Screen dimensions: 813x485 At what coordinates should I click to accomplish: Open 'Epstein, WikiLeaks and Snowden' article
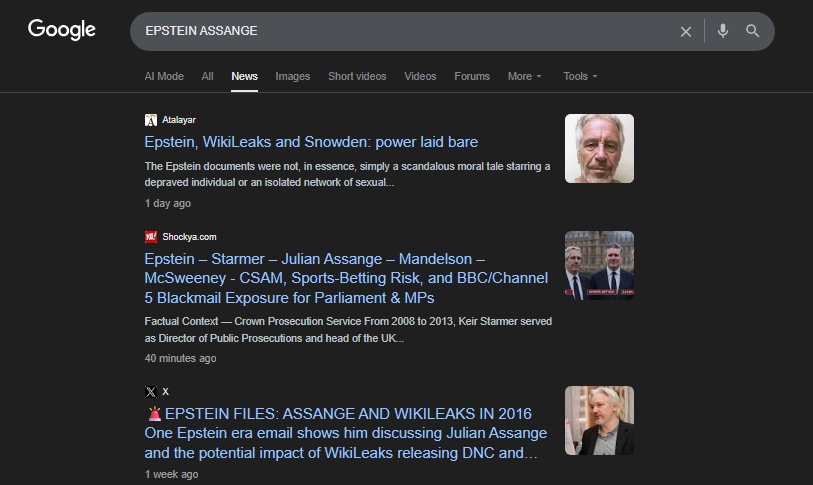[x=311, y=142]
